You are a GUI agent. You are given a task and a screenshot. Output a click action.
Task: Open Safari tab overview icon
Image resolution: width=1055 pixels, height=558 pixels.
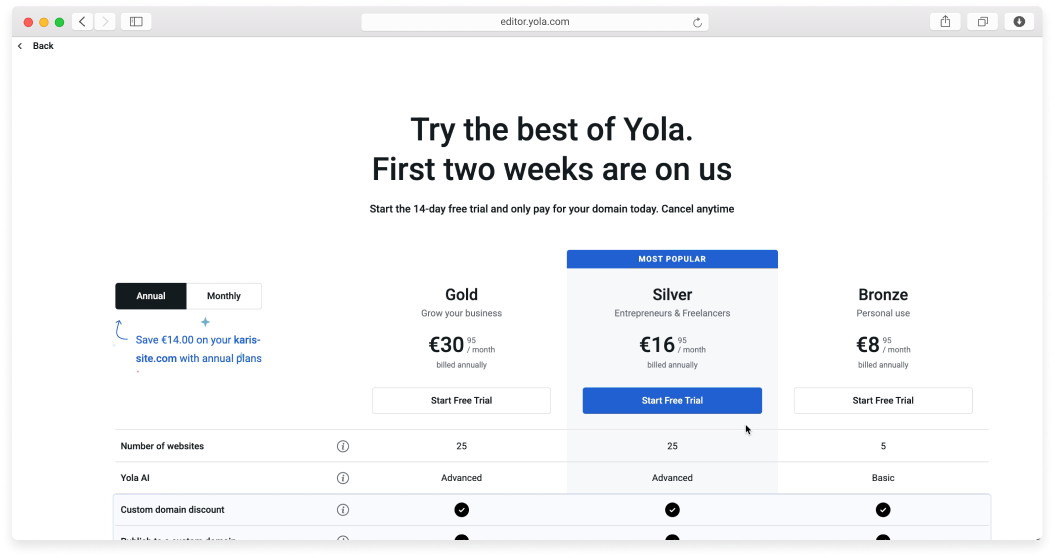click(983, 21)
